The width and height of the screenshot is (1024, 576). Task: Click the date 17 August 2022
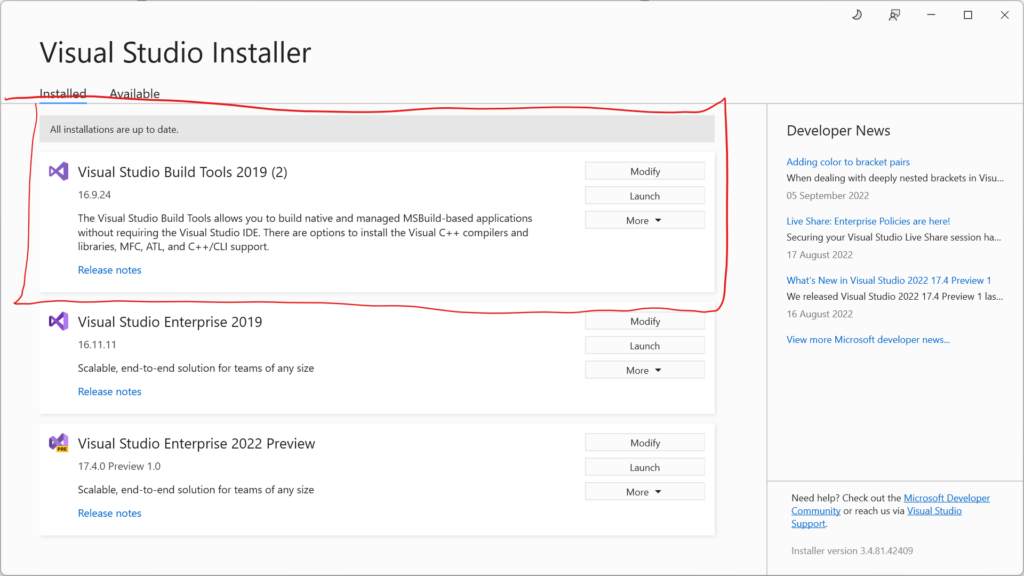tap(820, 255)
